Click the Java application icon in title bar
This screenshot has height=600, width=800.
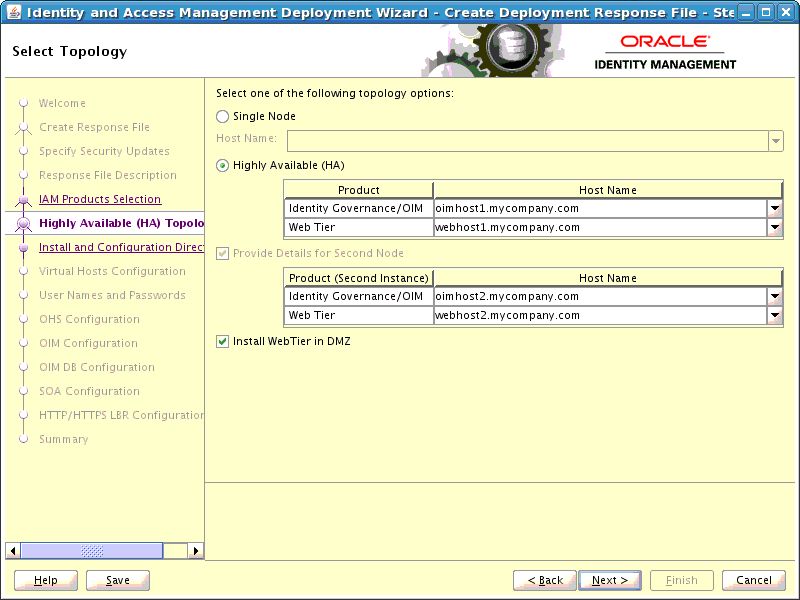[x=14, y=12]
